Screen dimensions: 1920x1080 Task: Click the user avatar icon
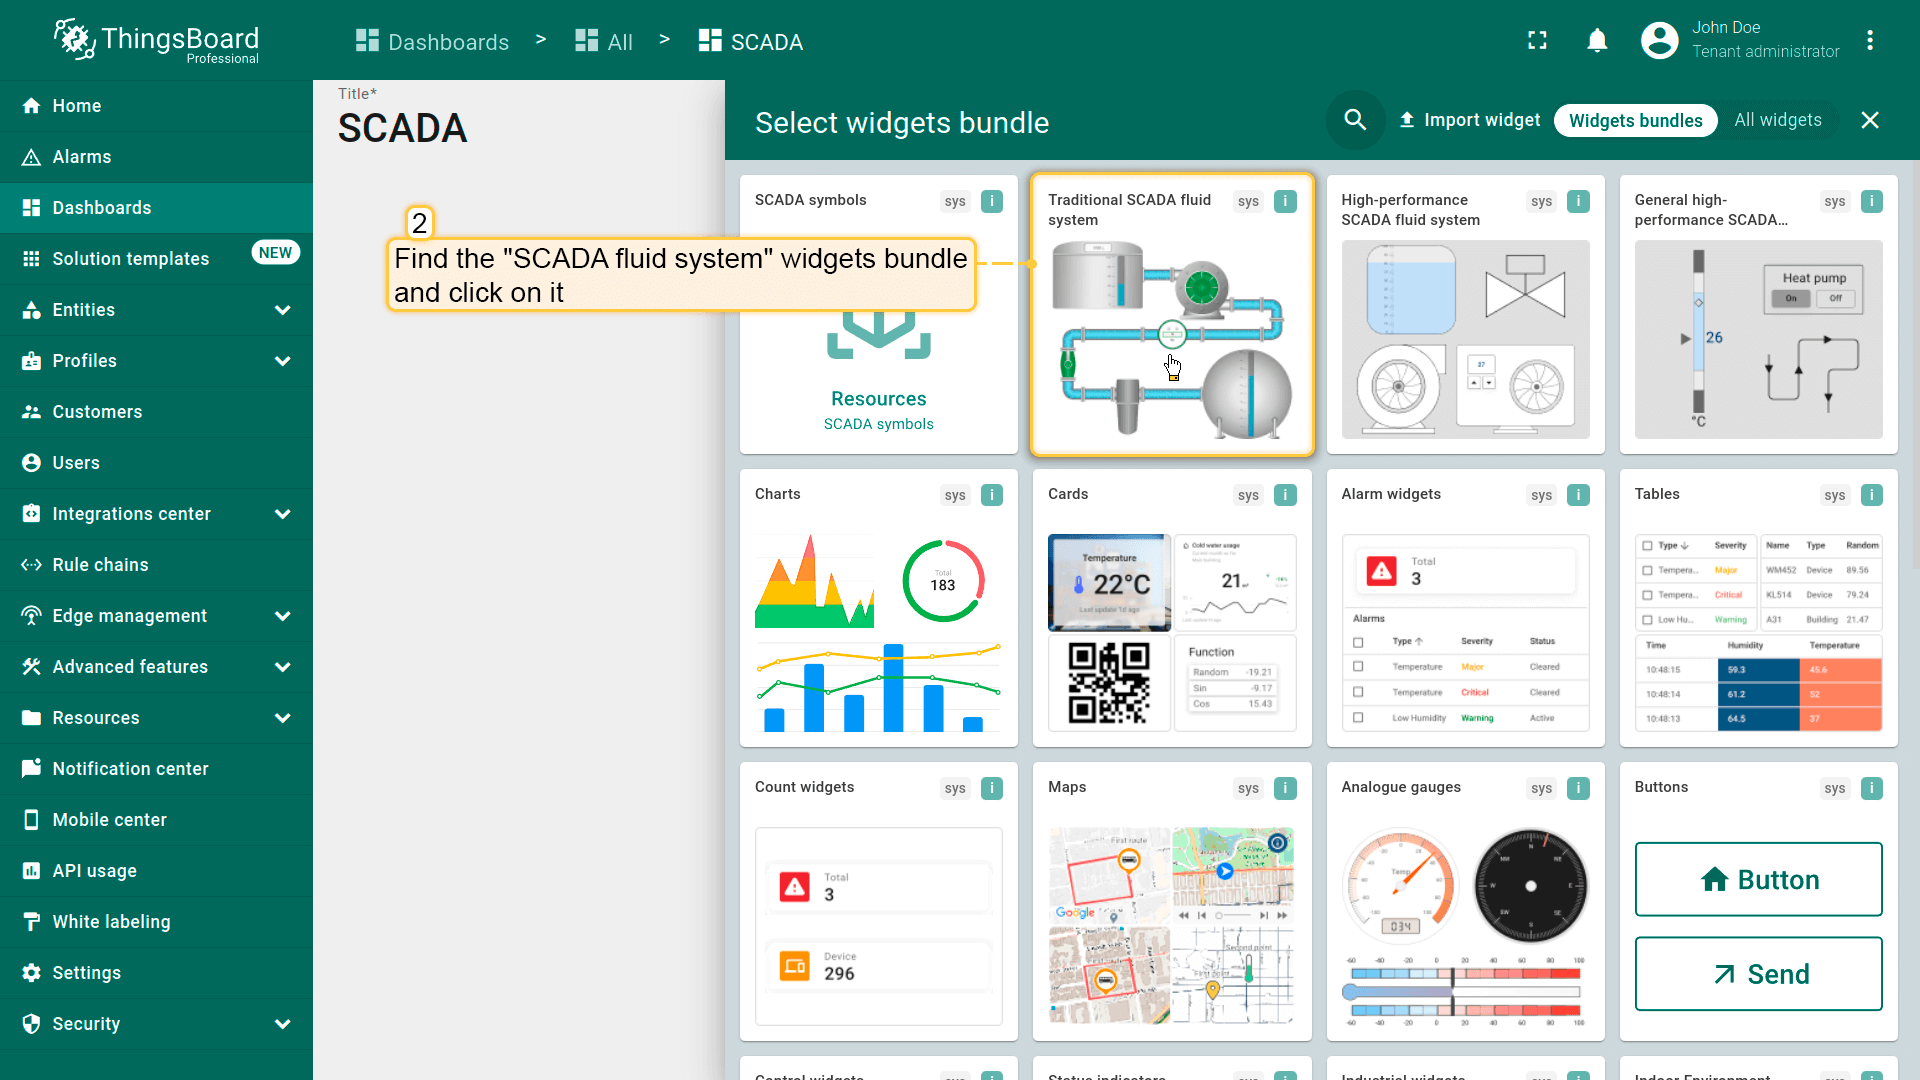pyautogui.click(x=1659, y=40)
